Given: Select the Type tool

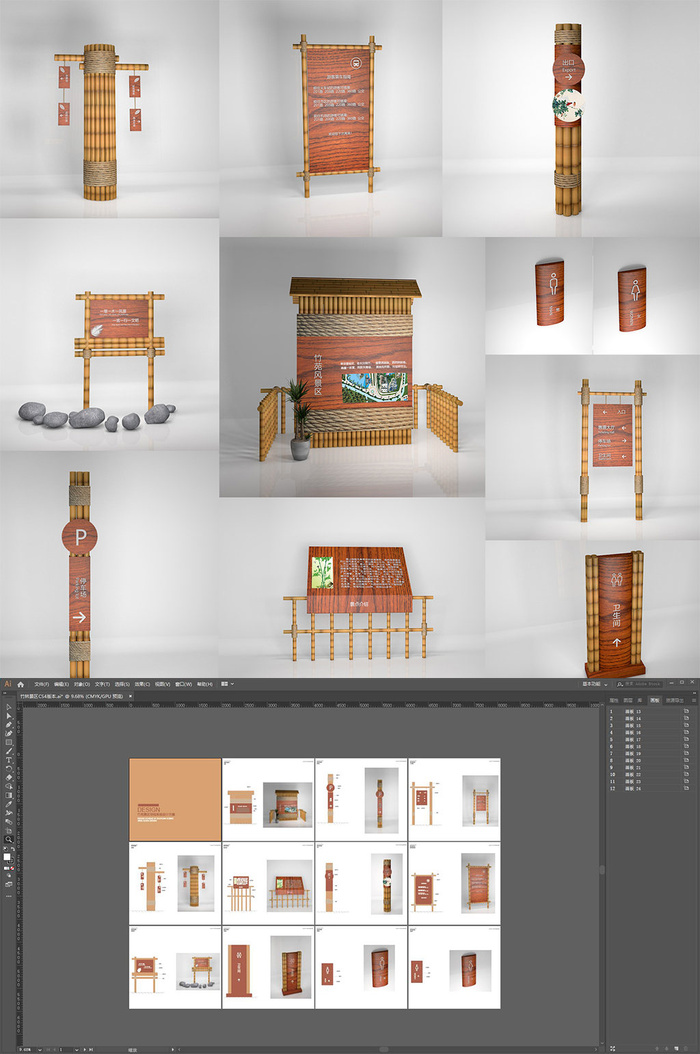Looking at the screenshot, I should tap(8, 760).
